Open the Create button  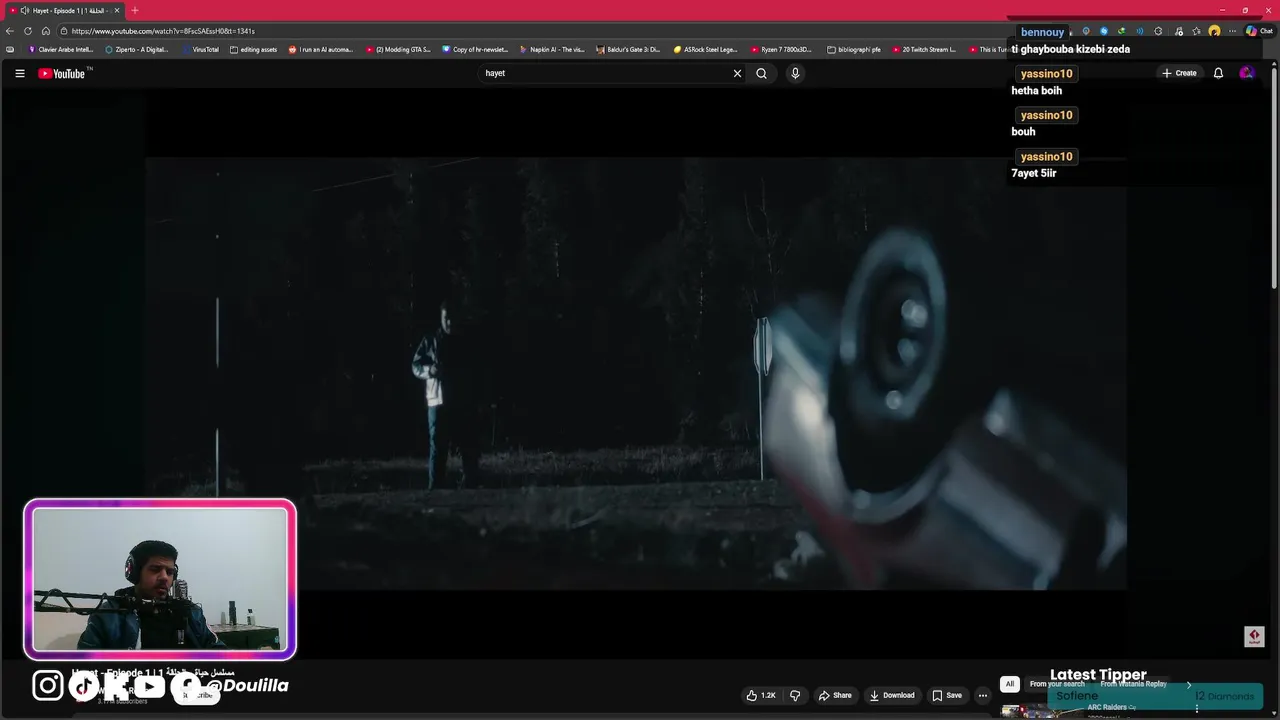pyautogui.click(x=1179, y=73)
